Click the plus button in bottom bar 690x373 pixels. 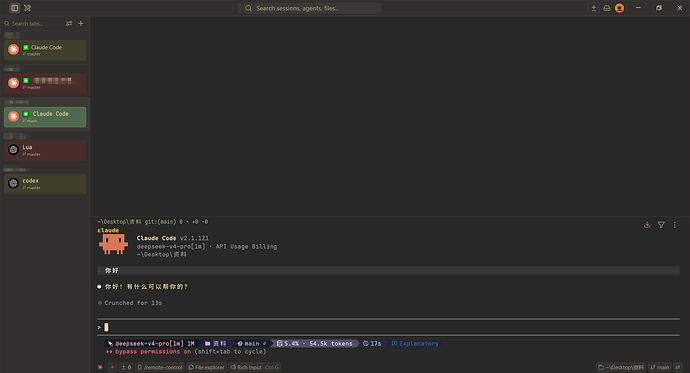[113, 367]
